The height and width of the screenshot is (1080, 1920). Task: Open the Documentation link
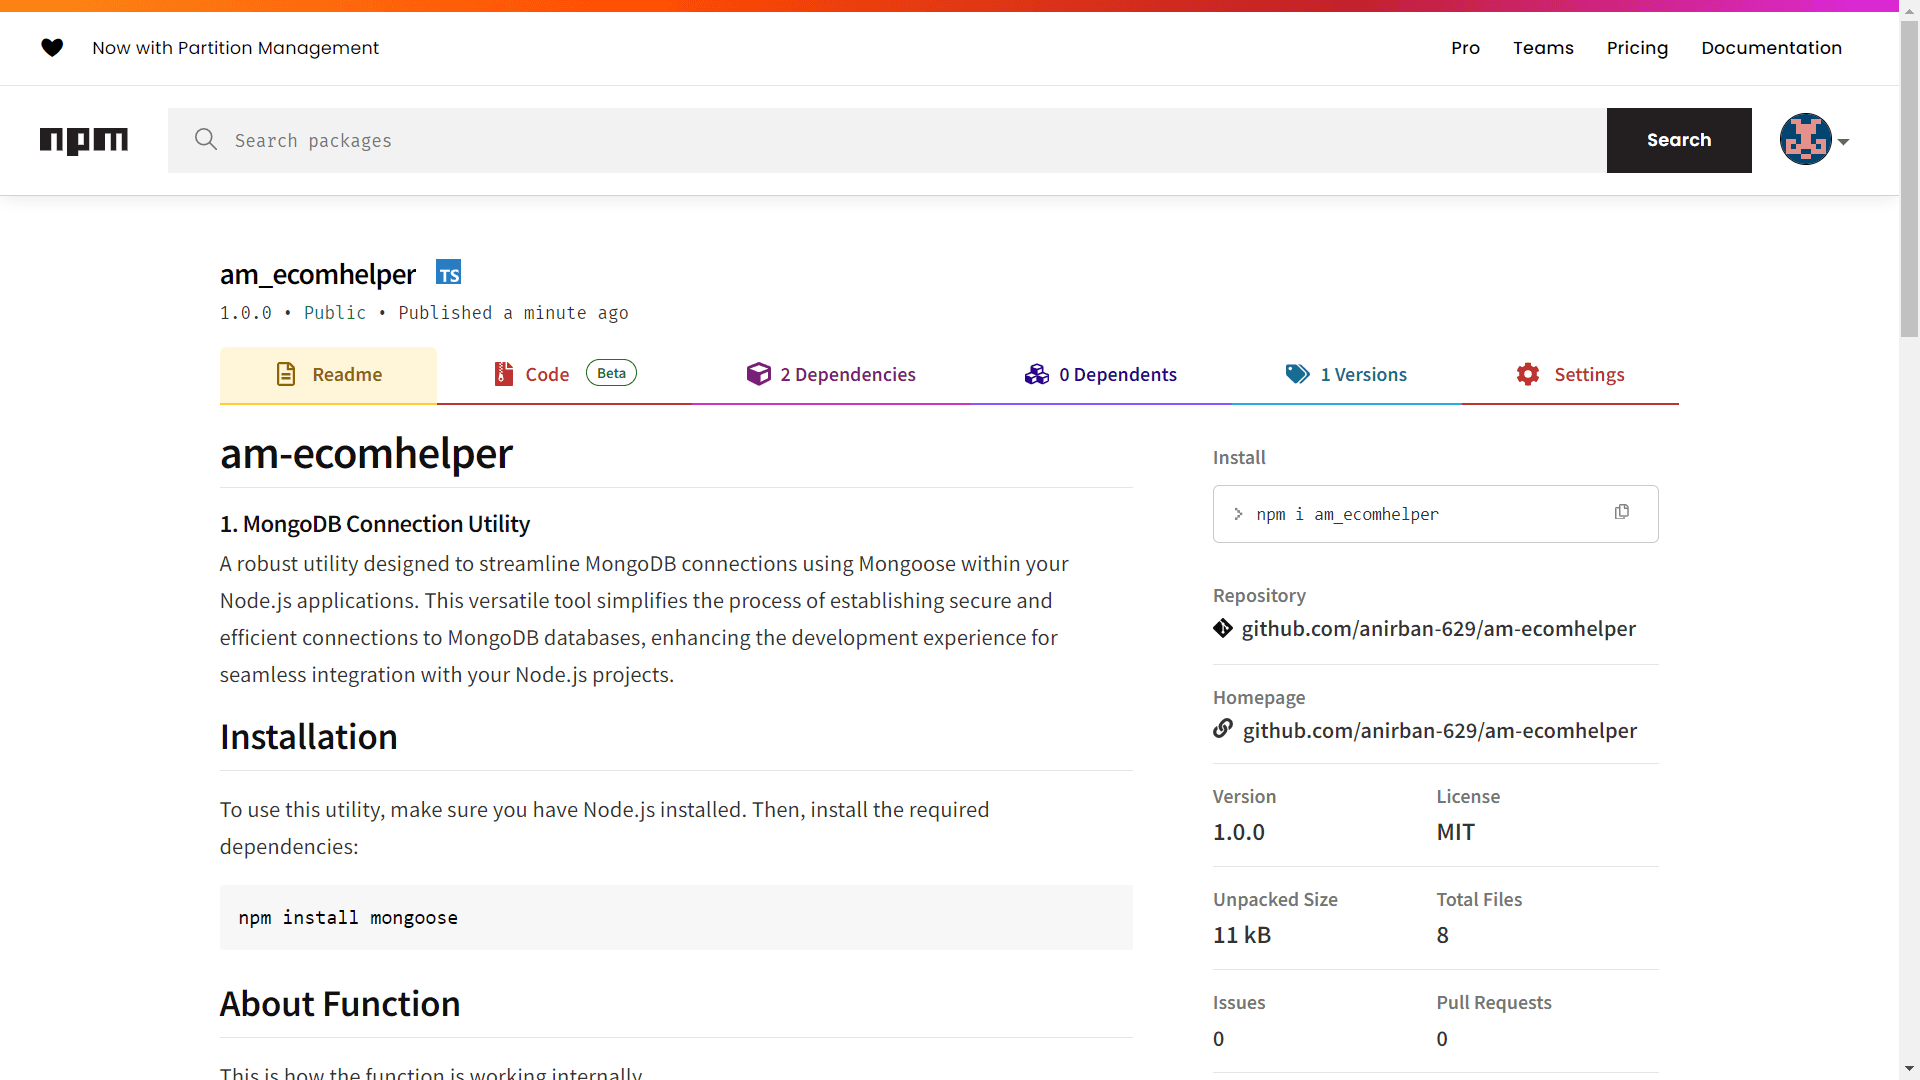[x=1771, y=48]
